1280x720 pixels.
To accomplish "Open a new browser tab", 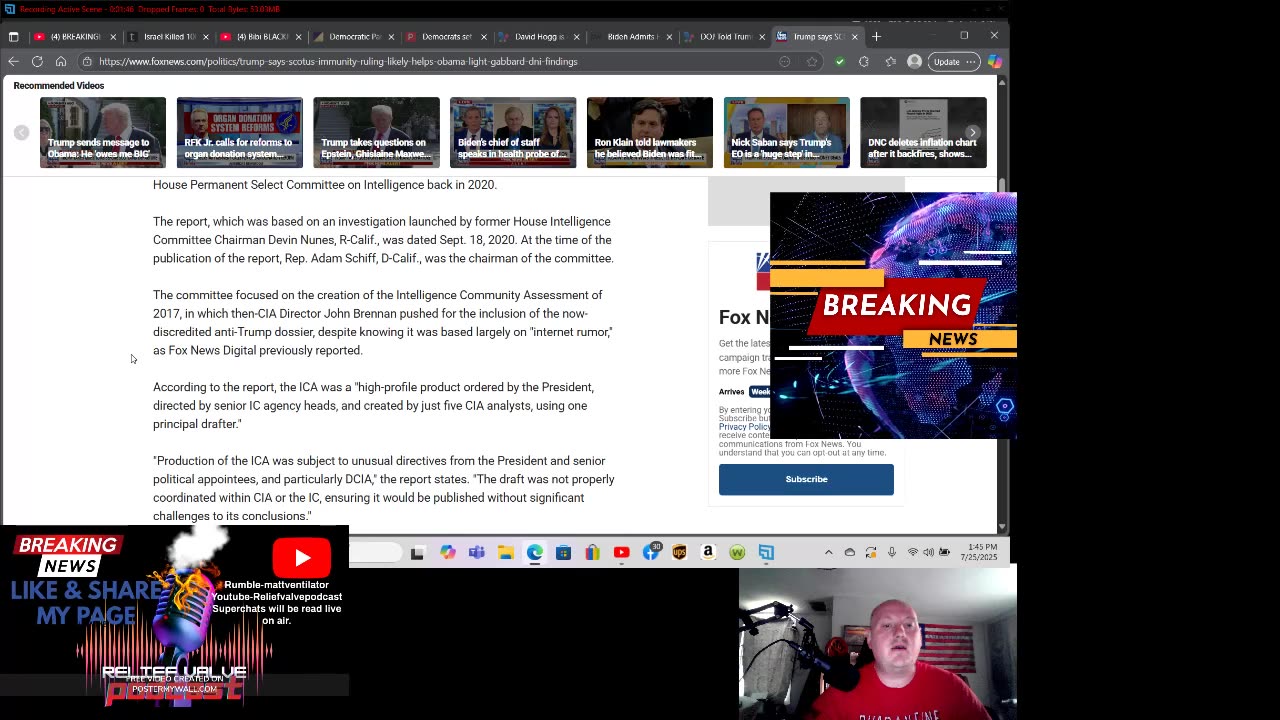I will [x=876, y=37].
